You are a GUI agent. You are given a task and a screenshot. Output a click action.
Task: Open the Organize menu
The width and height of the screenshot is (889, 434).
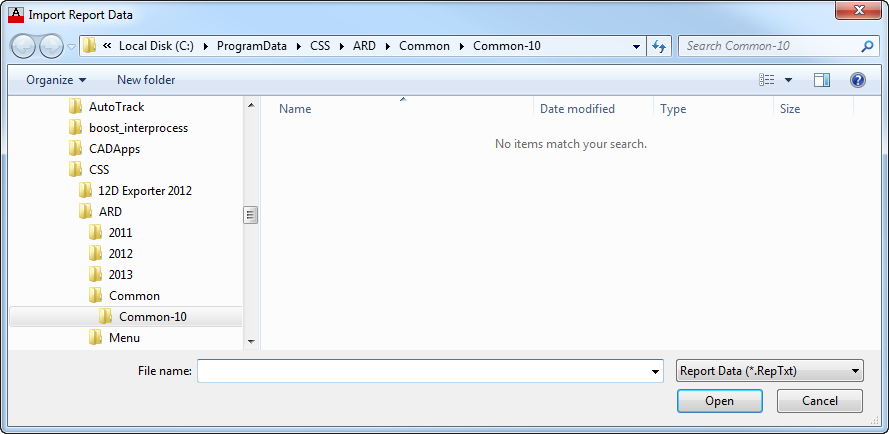(56, 80)
